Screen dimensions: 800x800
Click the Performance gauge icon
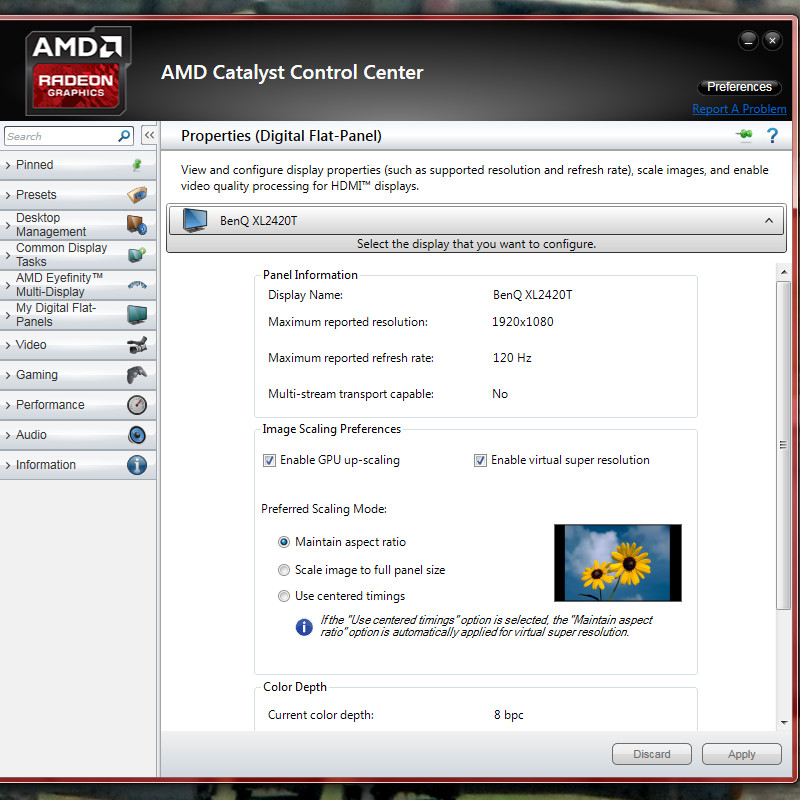137,405
